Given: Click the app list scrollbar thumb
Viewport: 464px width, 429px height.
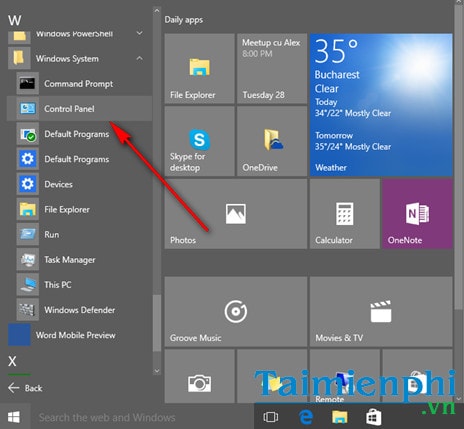Looking at the screenshot, I should (157, 323).
